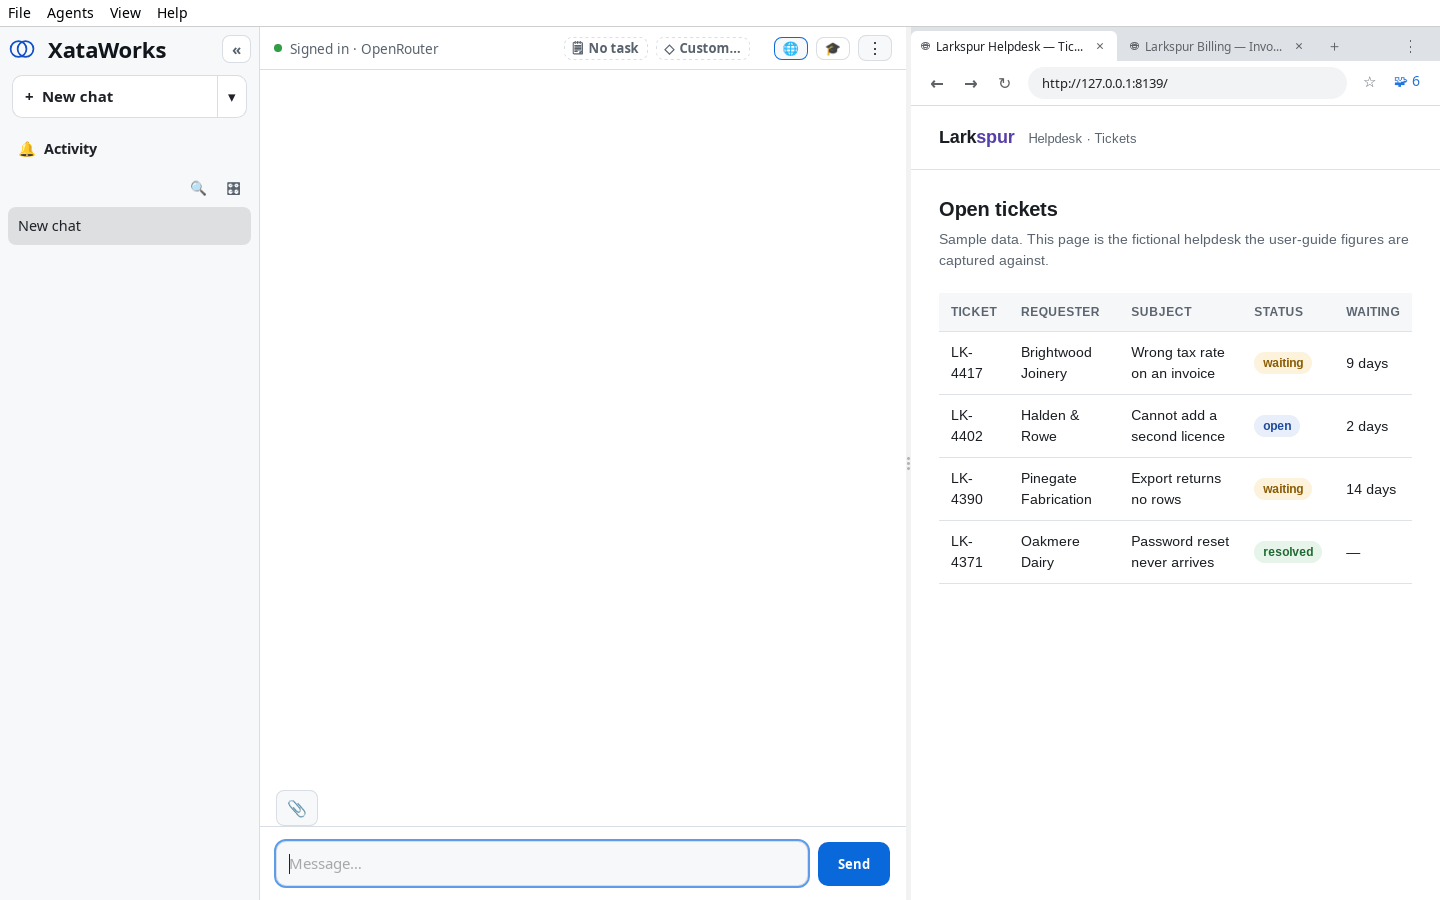Toggle the graduation cap button
Viewport: 1440px width, 900px height.
(x=833, y=48)
